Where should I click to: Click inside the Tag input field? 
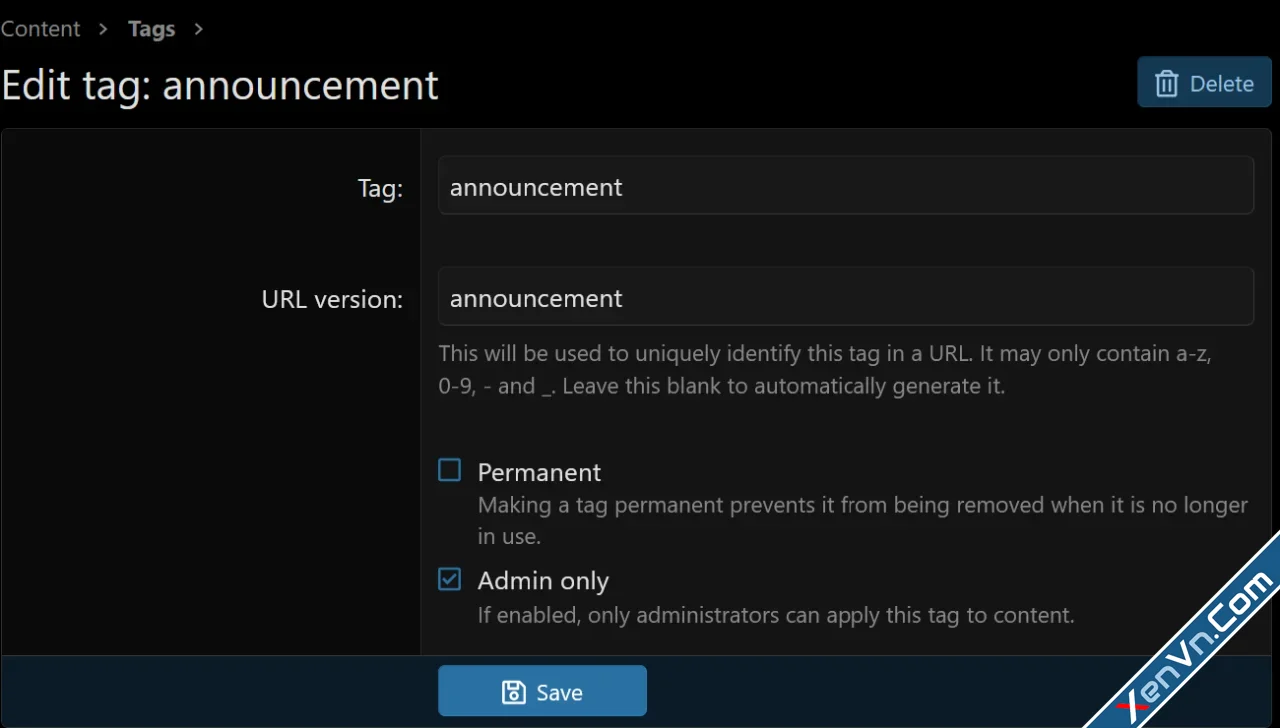pos(846,186)
